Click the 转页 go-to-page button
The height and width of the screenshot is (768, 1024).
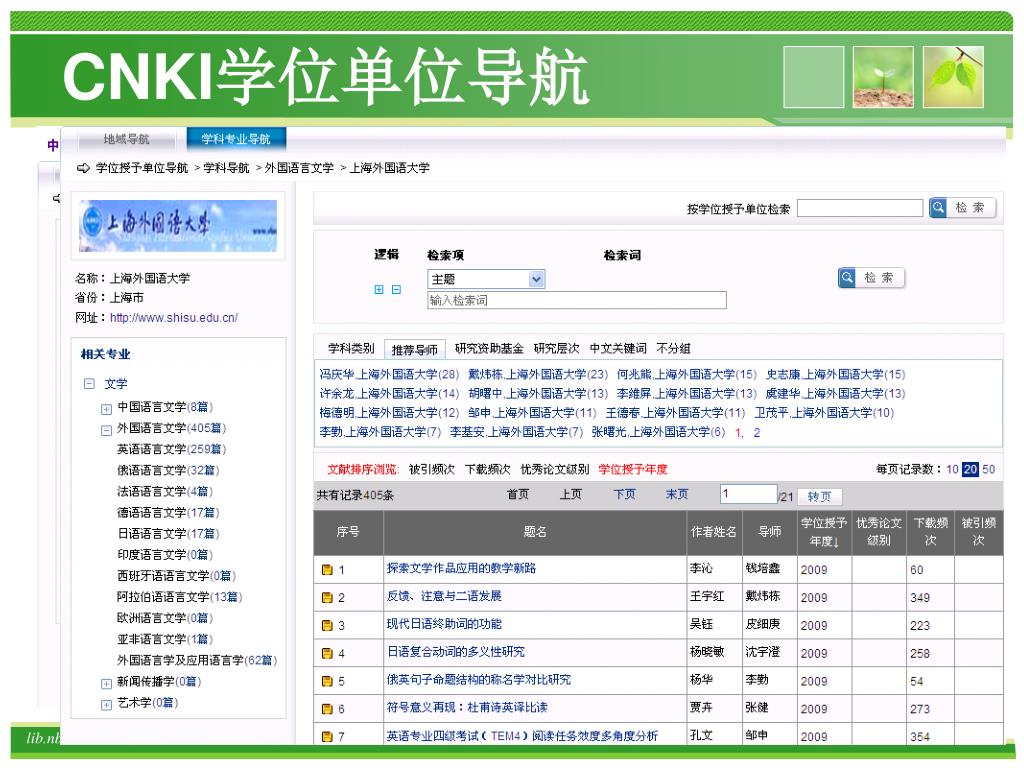pos(820,497)
